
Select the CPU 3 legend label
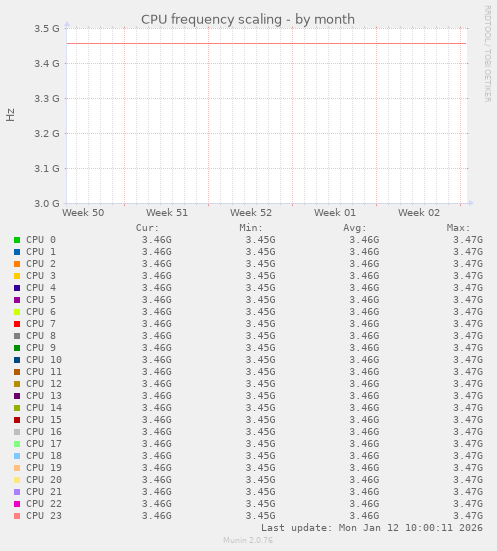pos(41,276)
